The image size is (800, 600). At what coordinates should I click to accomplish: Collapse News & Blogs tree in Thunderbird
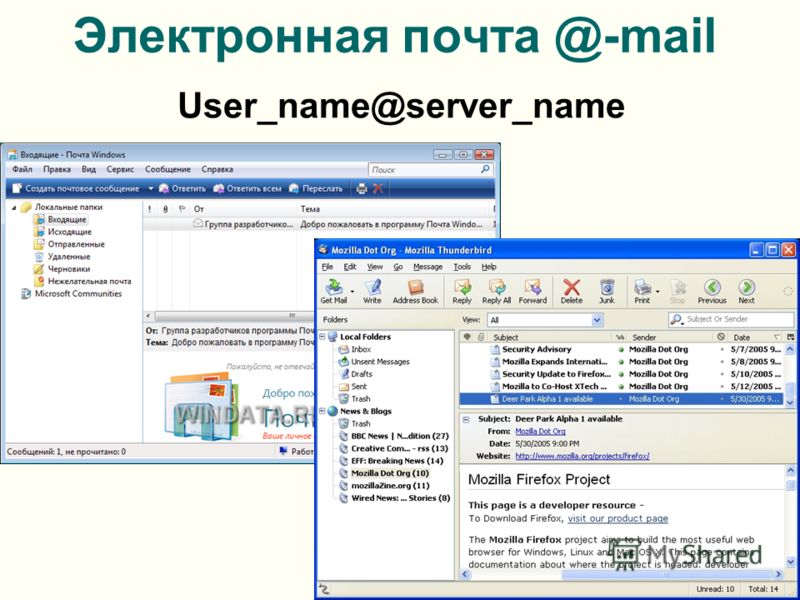322,411
